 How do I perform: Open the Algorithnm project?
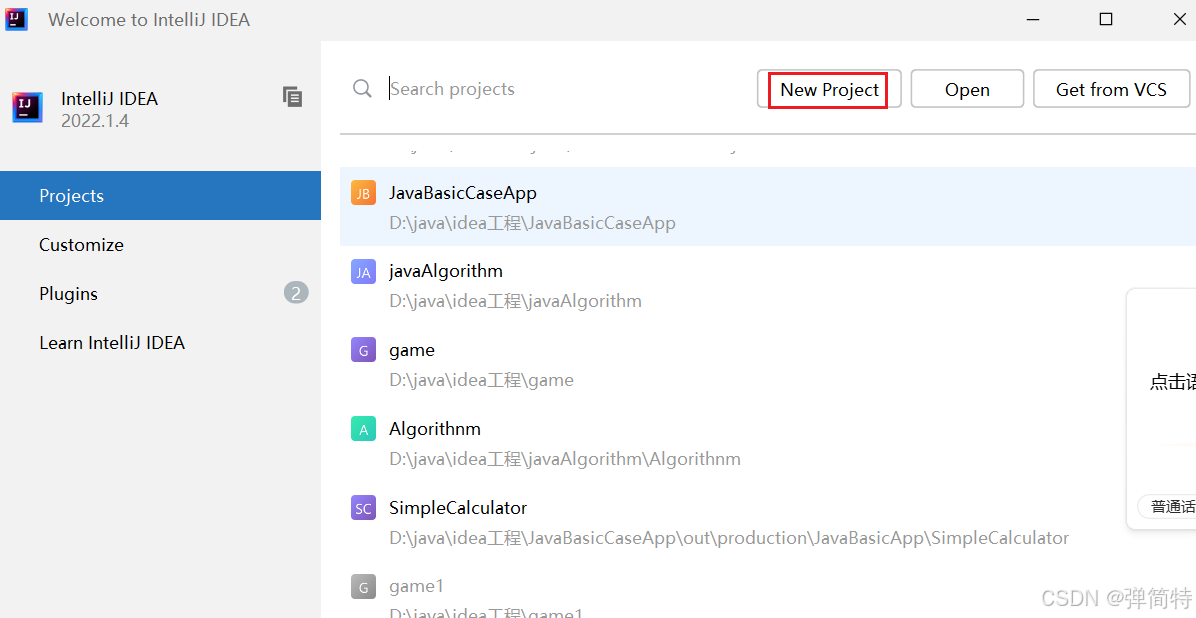tap(768, 443)
